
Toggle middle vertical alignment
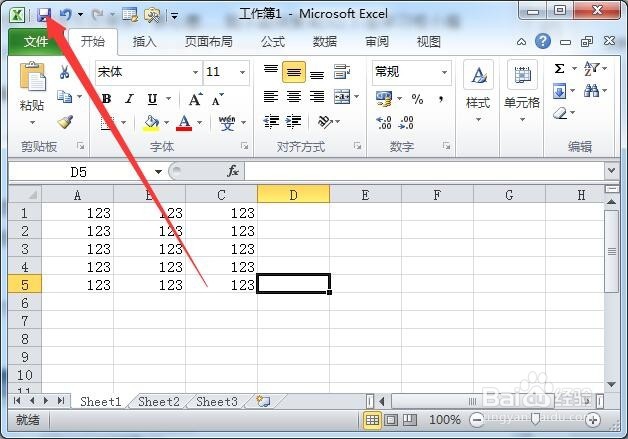(x=294, y=72)
